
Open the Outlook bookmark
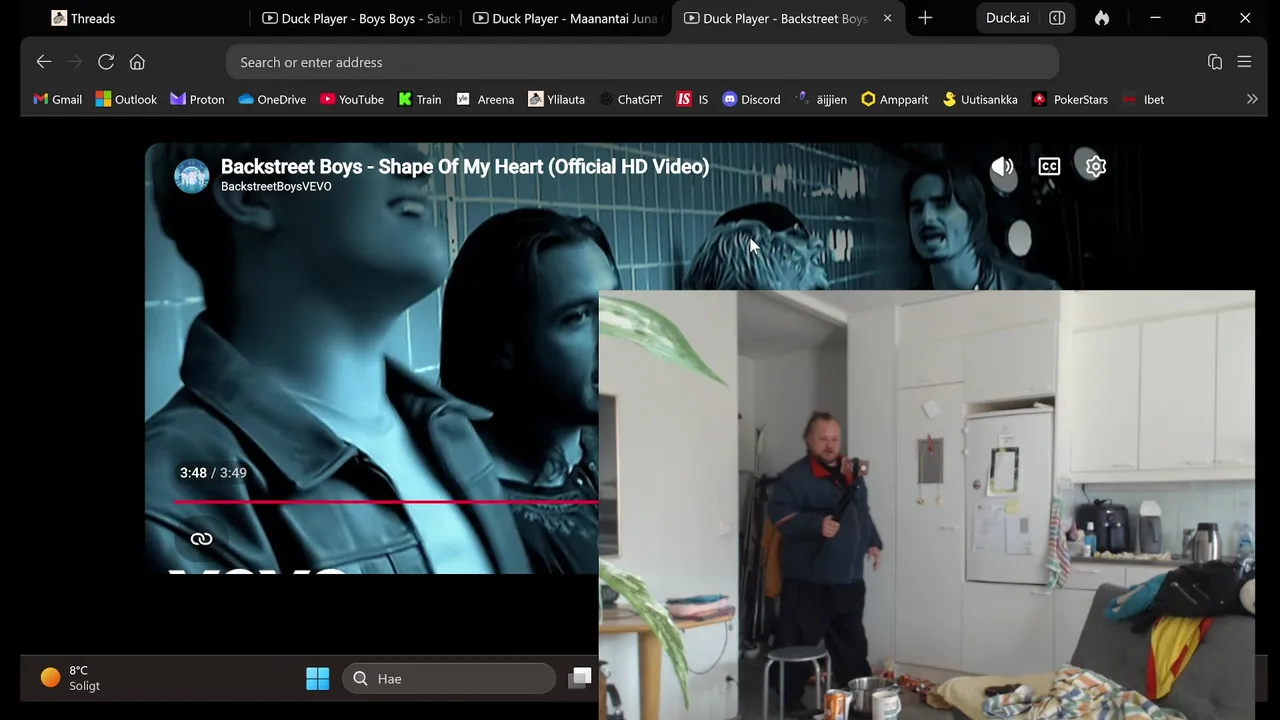coord(126,99)
